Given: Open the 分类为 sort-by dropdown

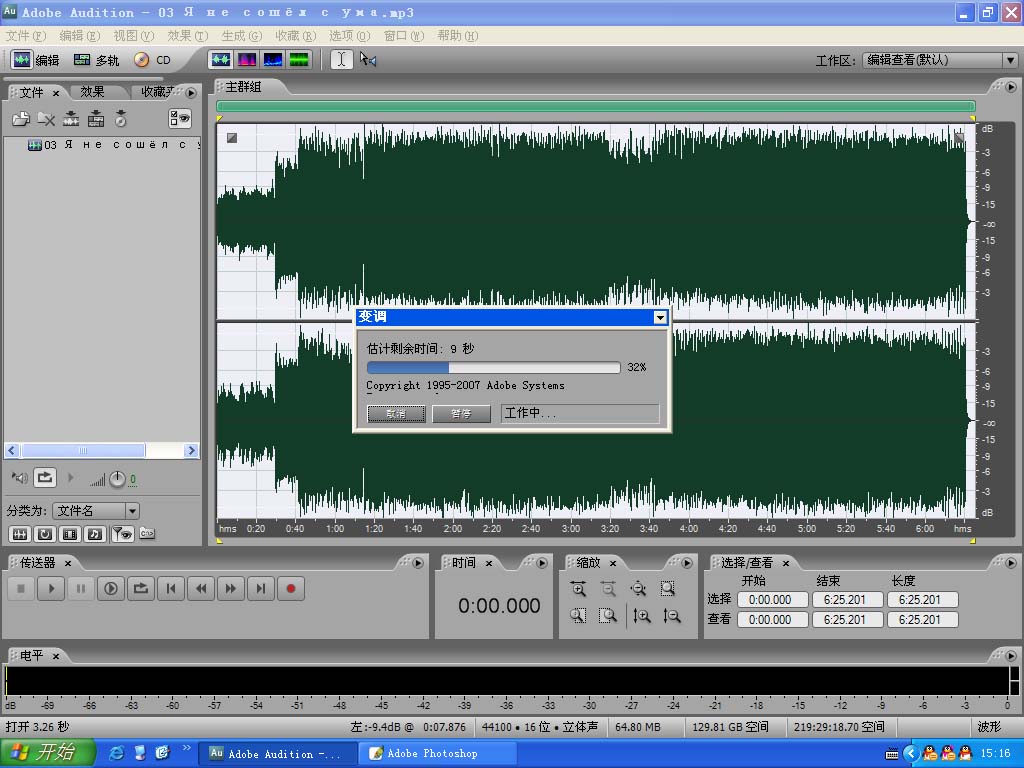Looking at the screenshot, I should (96, 511).
